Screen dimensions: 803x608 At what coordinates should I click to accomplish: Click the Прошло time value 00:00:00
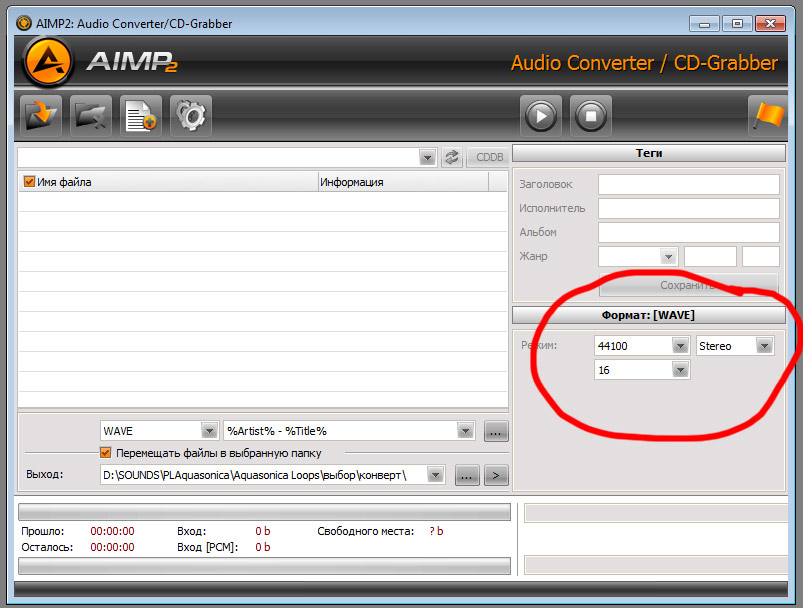pos(112,531)
